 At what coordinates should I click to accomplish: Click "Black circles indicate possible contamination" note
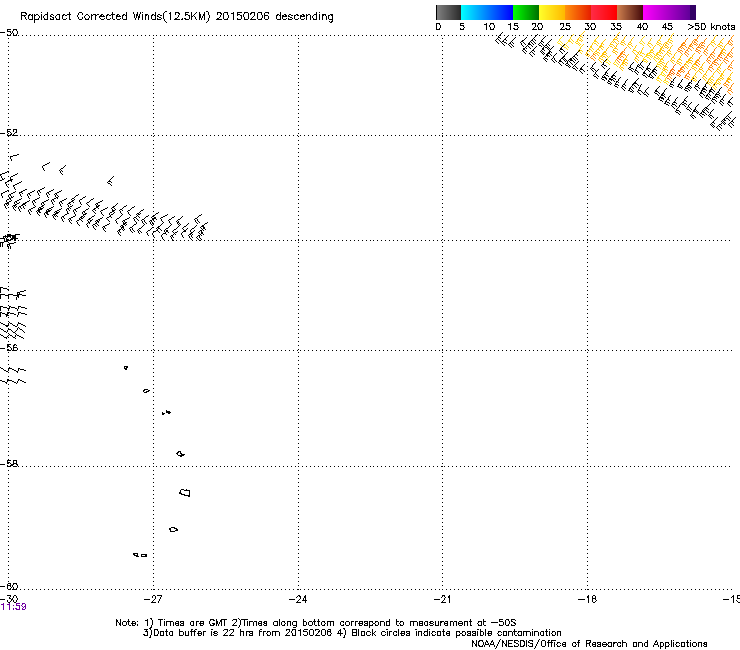[456, 633]
